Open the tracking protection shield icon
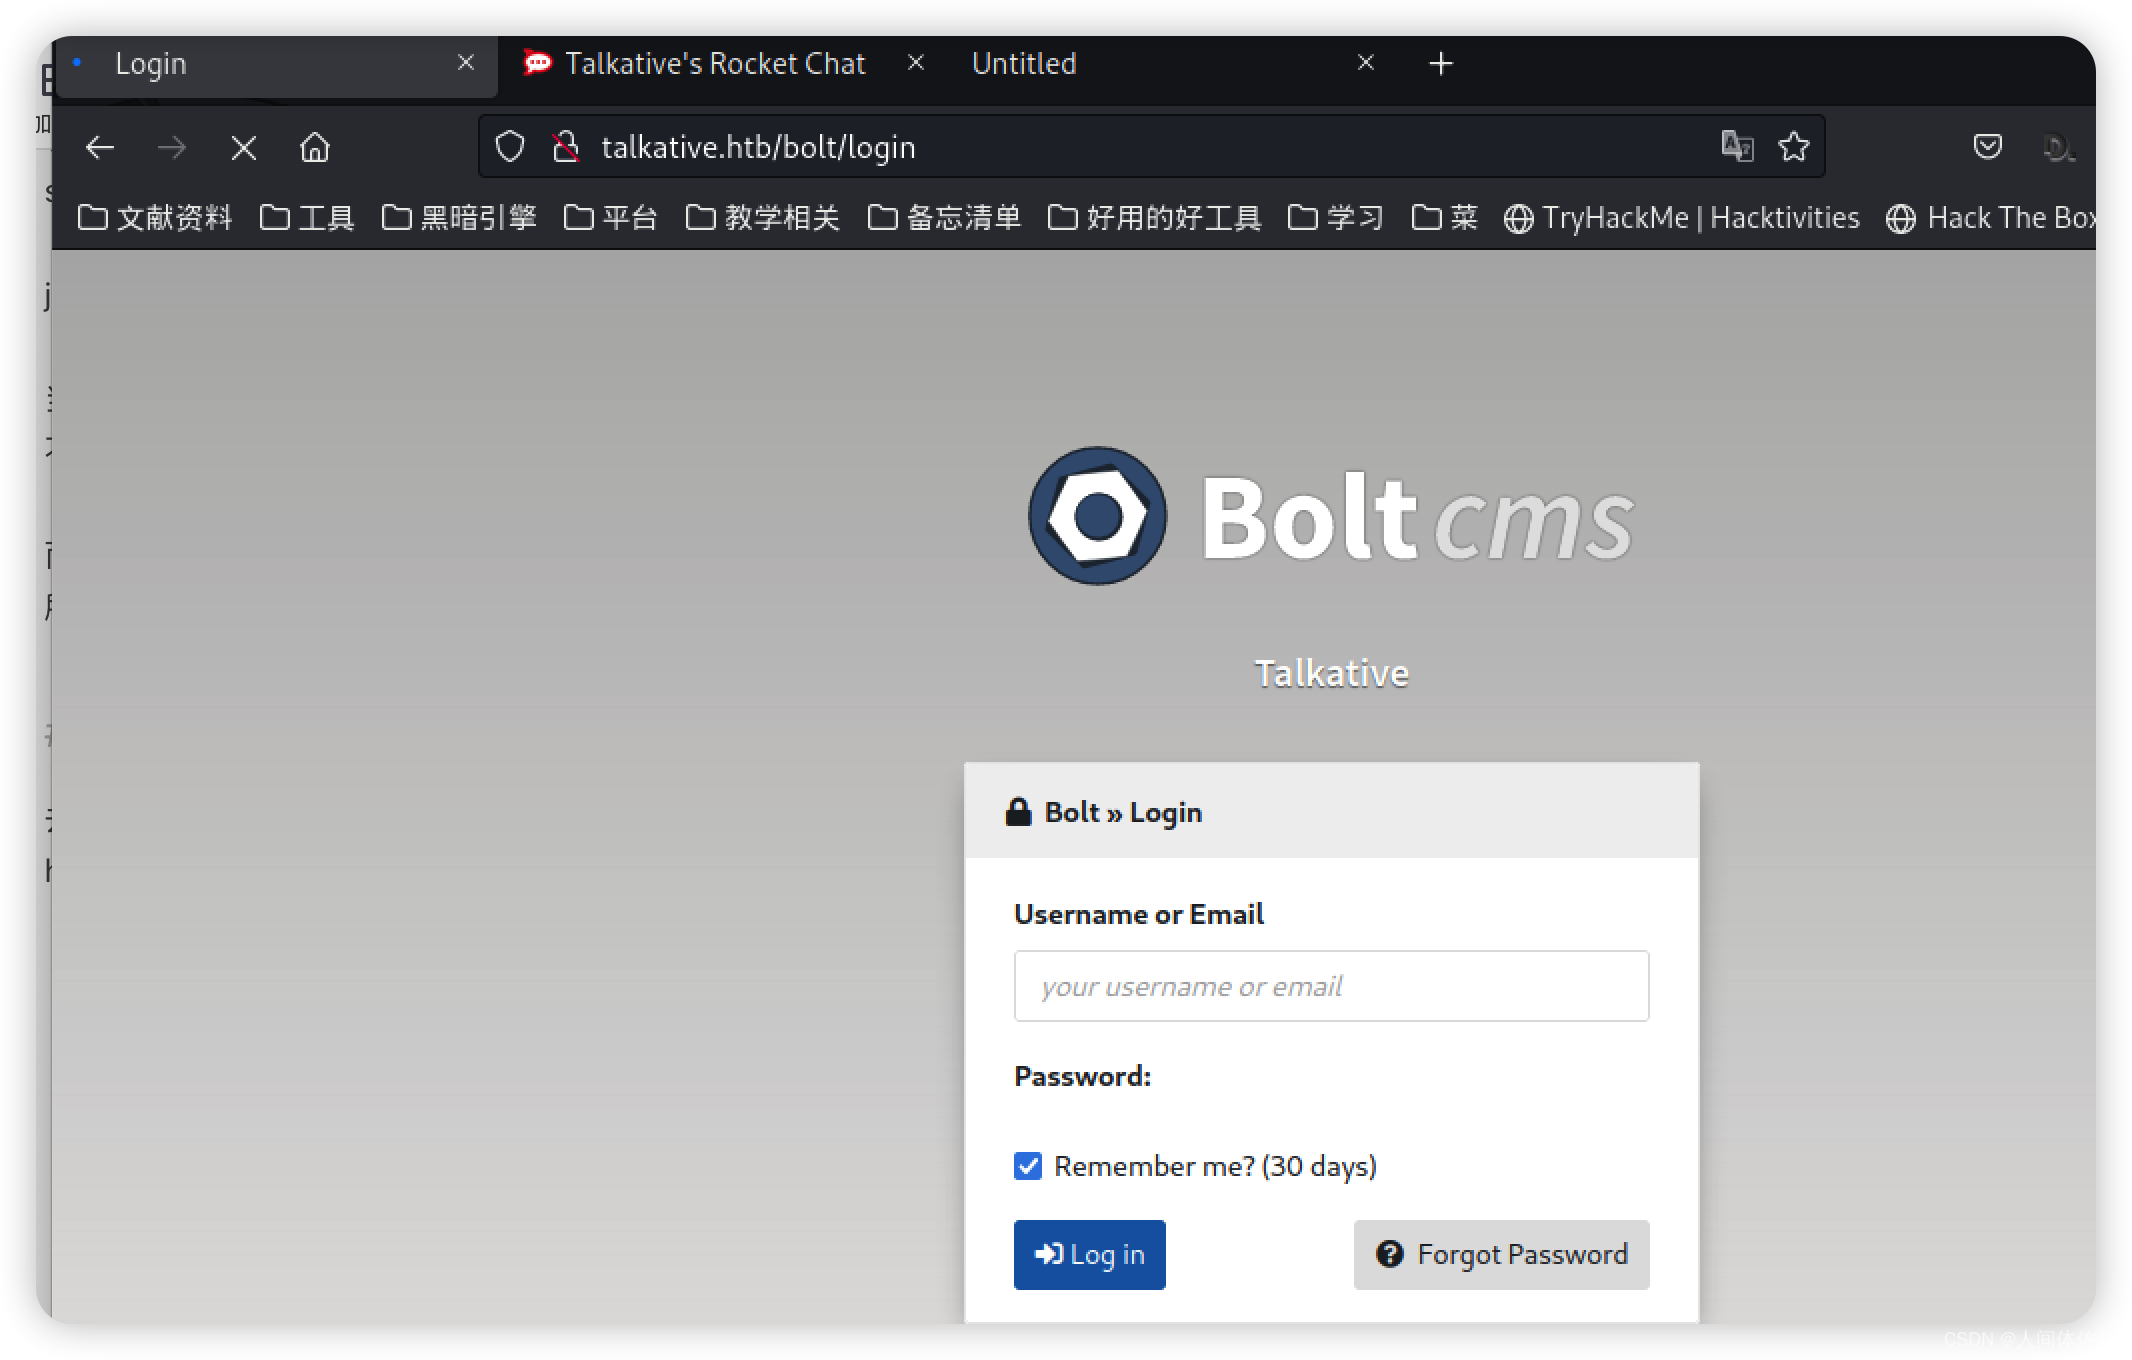Screen dimensions: 2132x1360 pyautogui.click(x=510, y=147)
